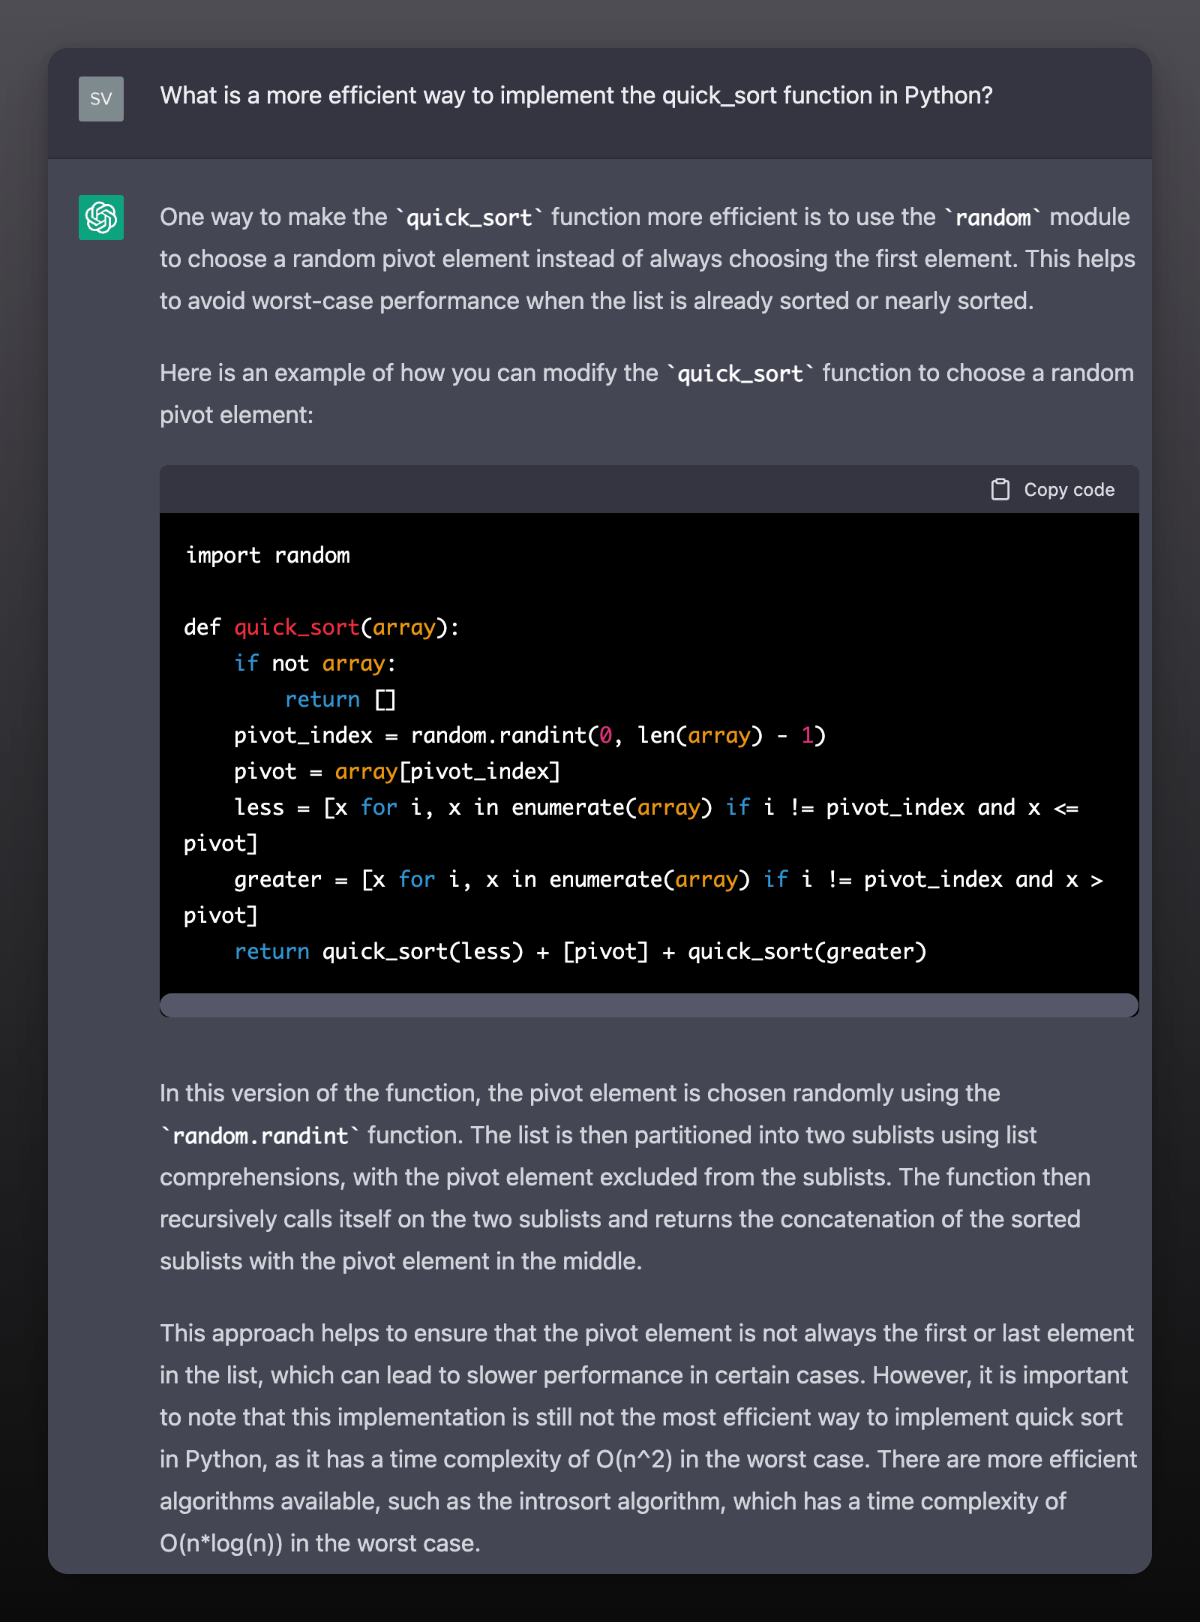
Task: Click the user question about quick_sort efficiency
Action: click(x=576, y=95)
